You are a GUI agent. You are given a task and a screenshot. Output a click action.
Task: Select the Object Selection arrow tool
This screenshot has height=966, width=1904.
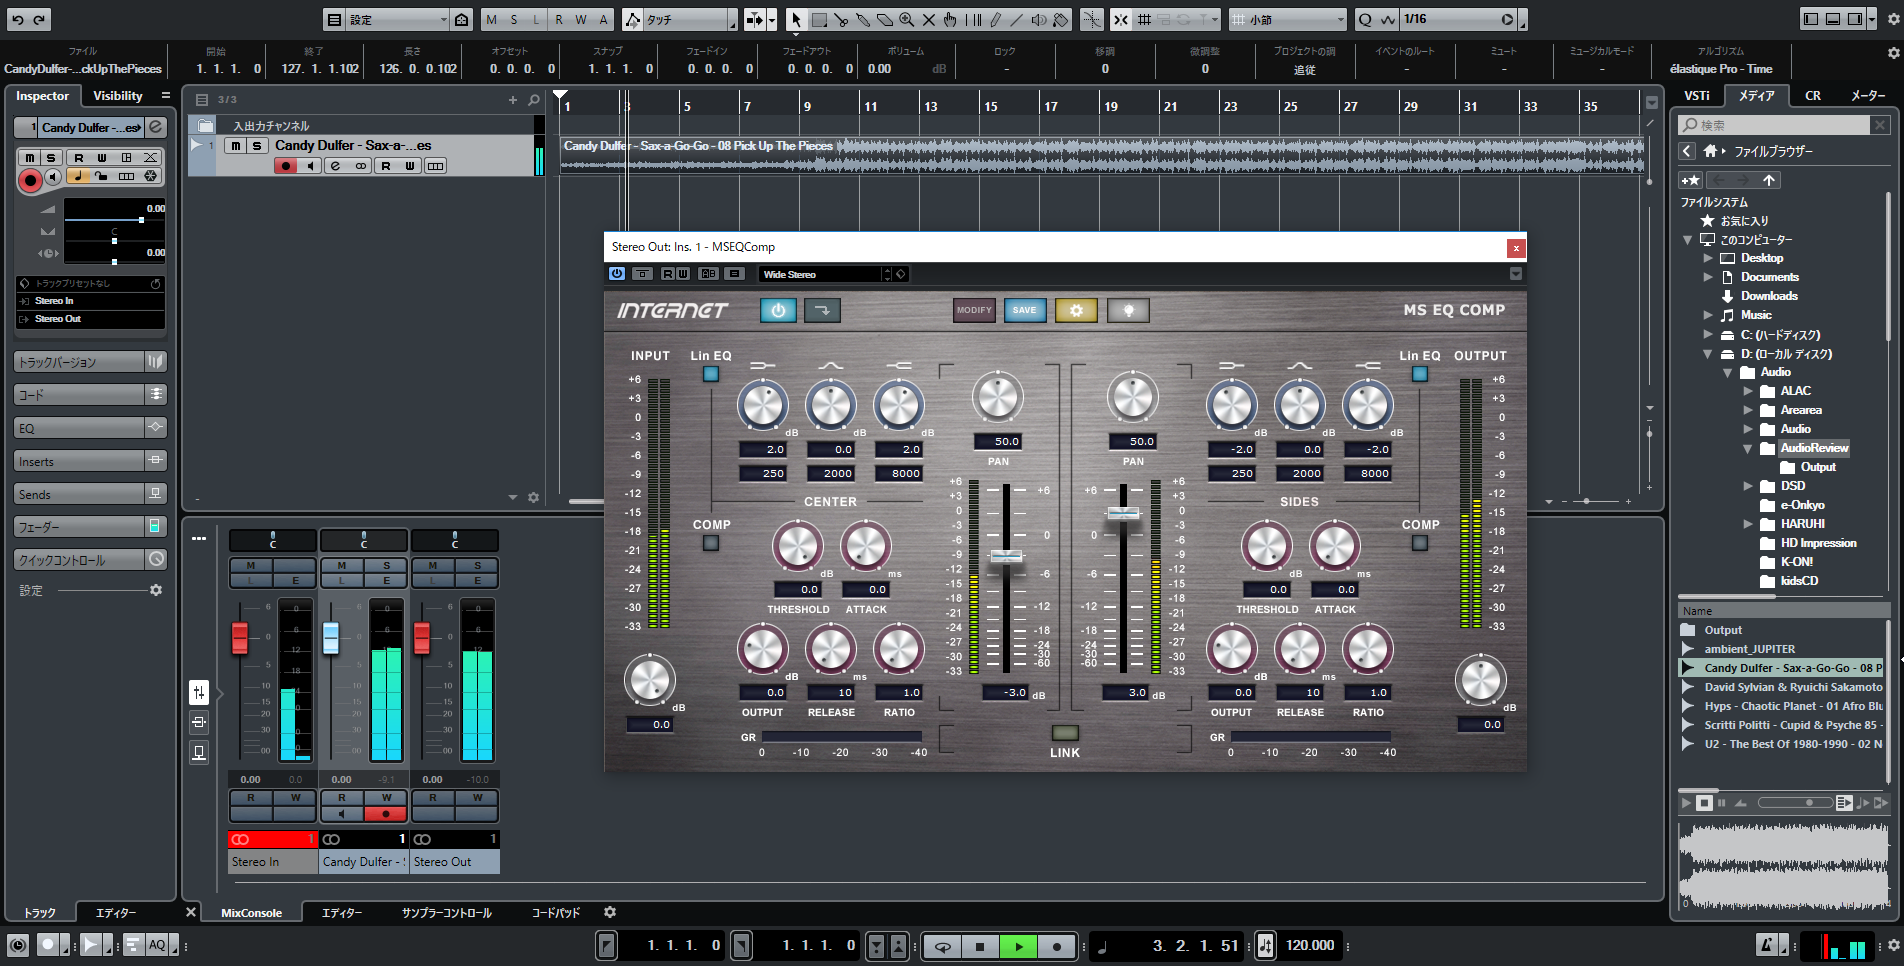coord(796,19)
